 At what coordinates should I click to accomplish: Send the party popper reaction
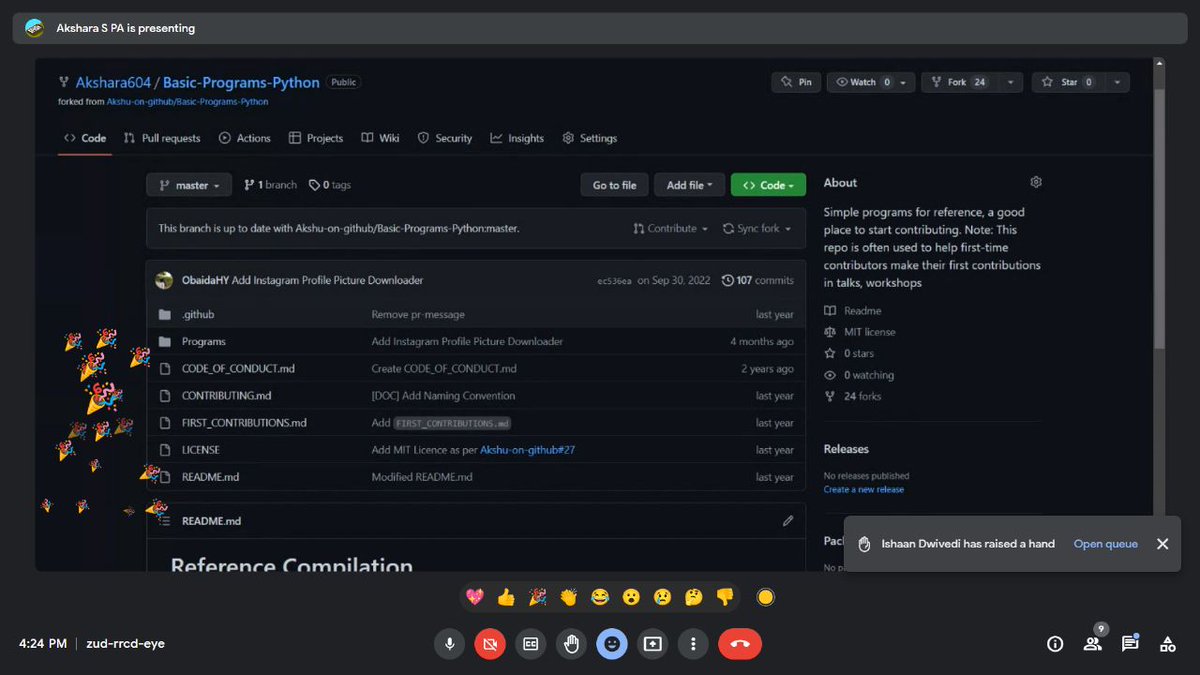(538, 598)
